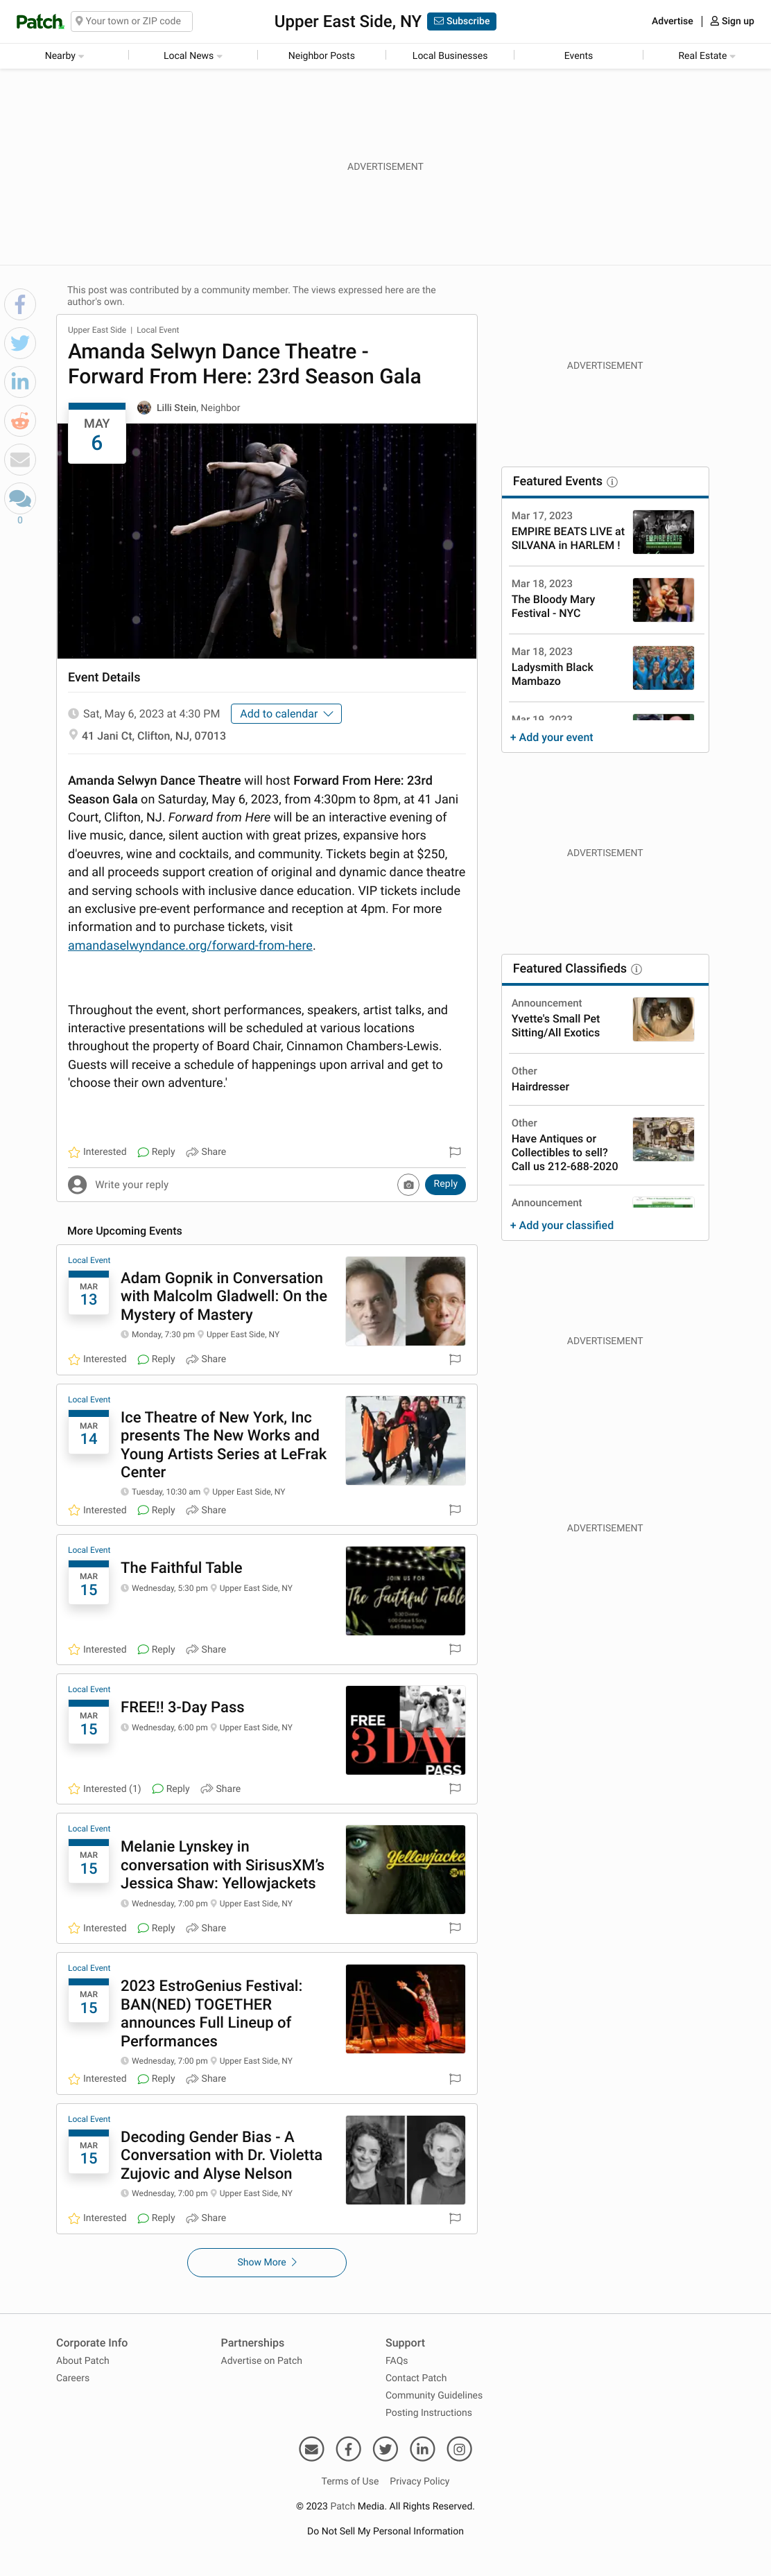Open amandaselwyndance.org/forward-from-here link
The height and width of the screenshot is (2576, 771).
[x=190, y=946]
